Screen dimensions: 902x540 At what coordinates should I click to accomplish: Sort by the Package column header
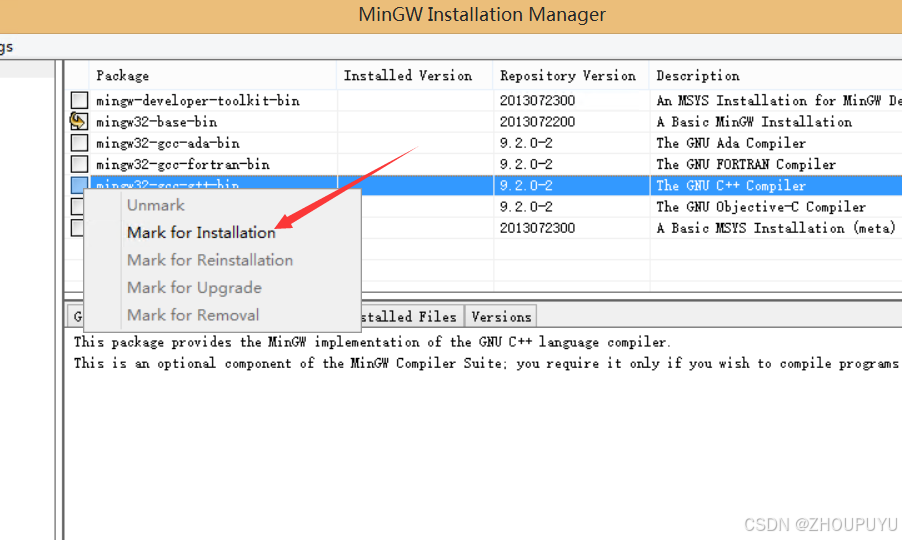pyautogui.click(x=212, y=75)
